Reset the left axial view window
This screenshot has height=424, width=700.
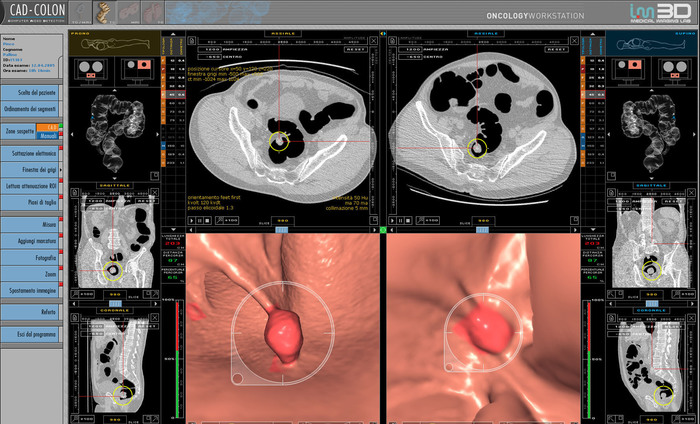point(355,49)
